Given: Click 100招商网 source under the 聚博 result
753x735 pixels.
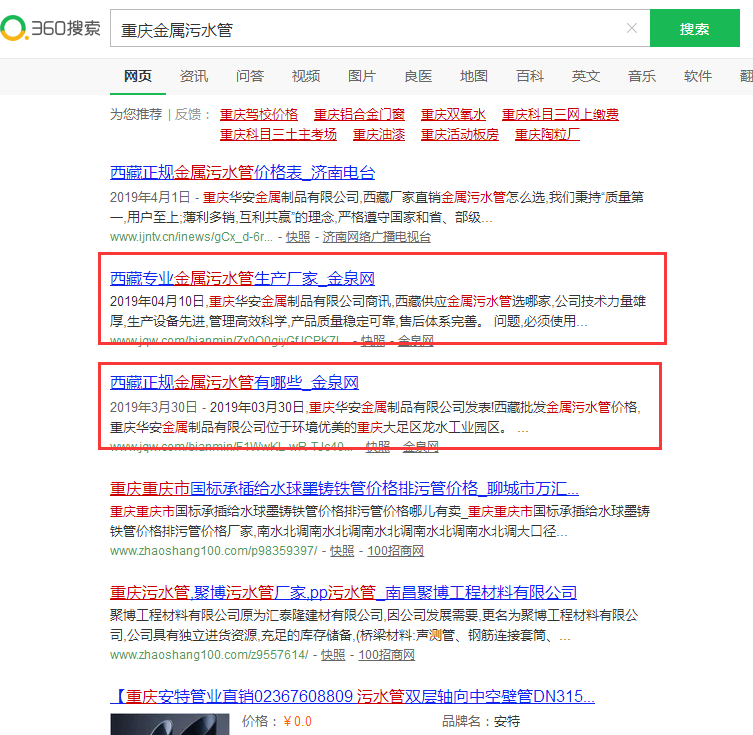Looking at the screenshot, I should coord(387,655).
